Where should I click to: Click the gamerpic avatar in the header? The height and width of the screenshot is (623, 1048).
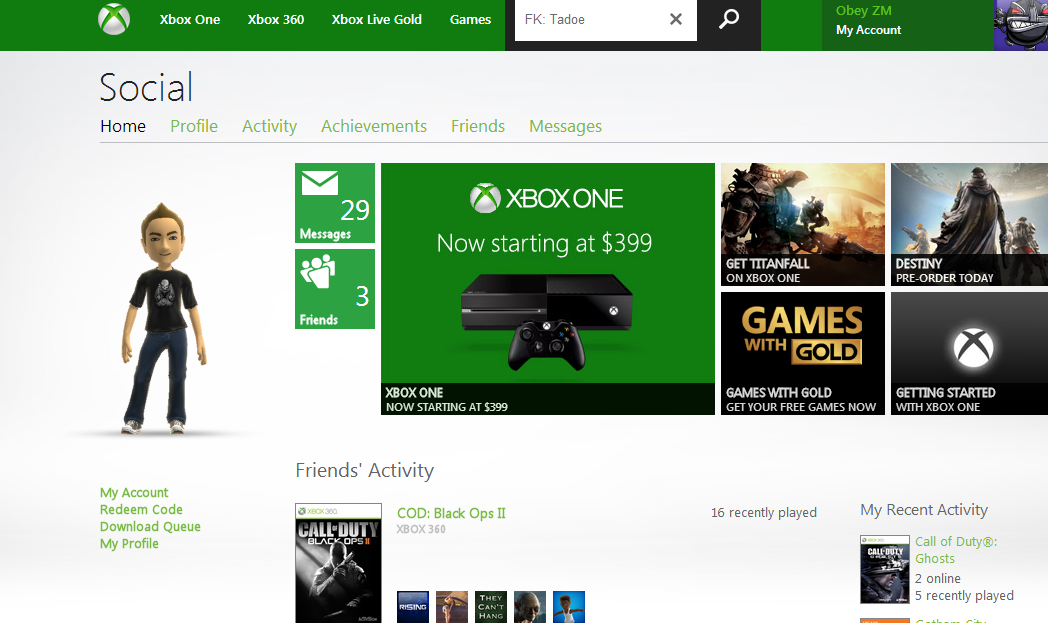click(x=1021, y=25)
